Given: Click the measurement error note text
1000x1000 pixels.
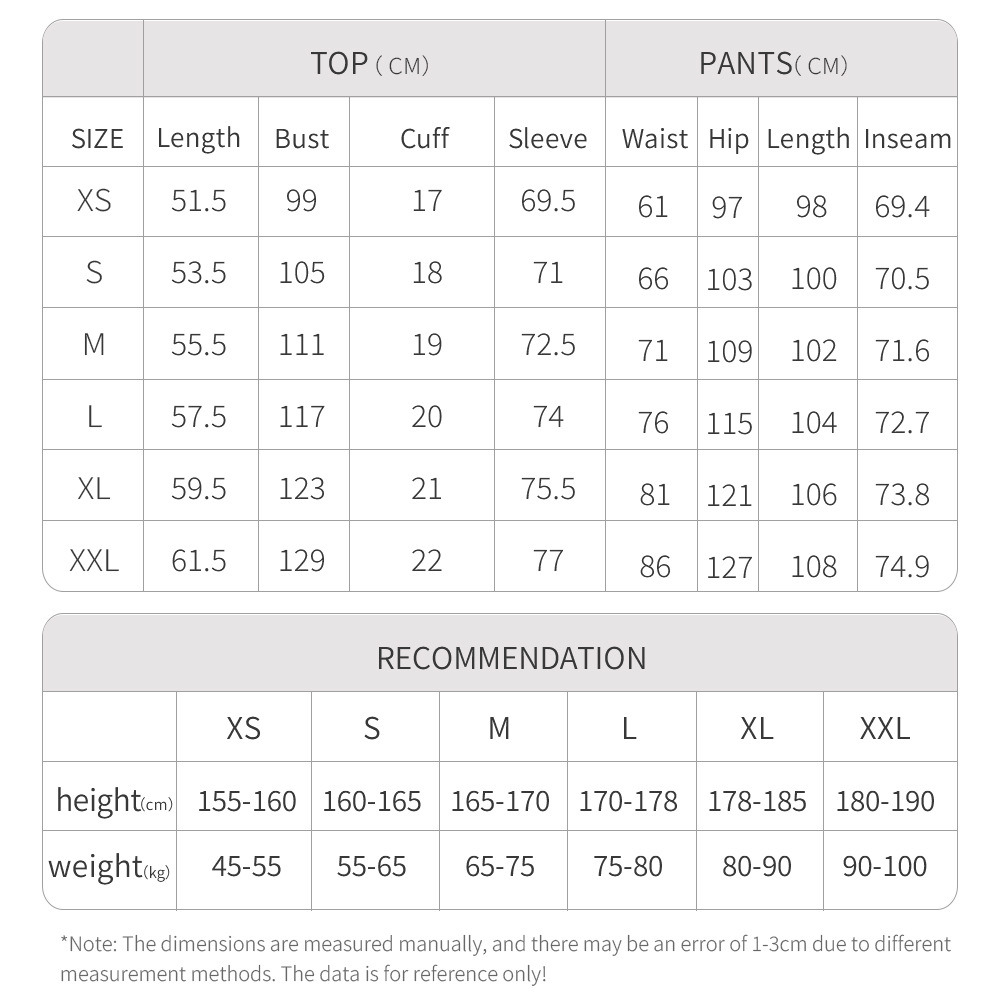Looking at the screenshot, I should point(505,958).
